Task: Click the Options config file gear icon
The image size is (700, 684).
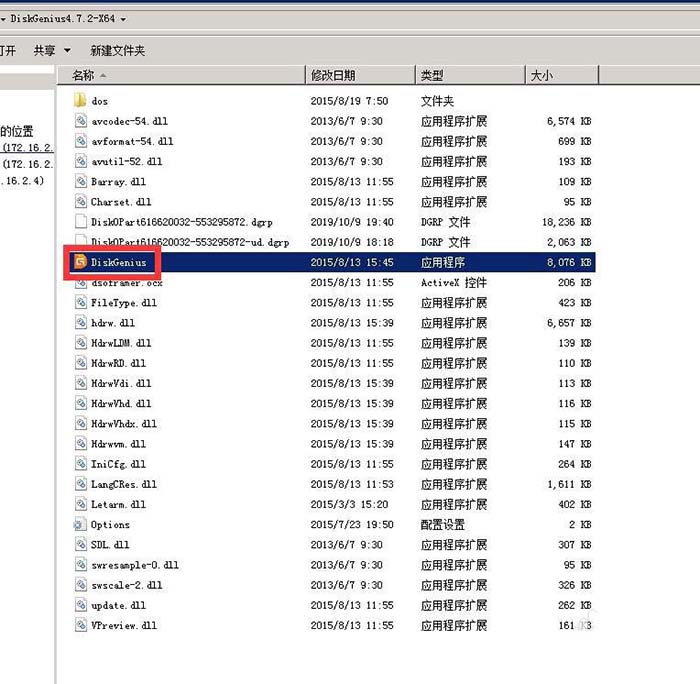Action: point(79,524)
